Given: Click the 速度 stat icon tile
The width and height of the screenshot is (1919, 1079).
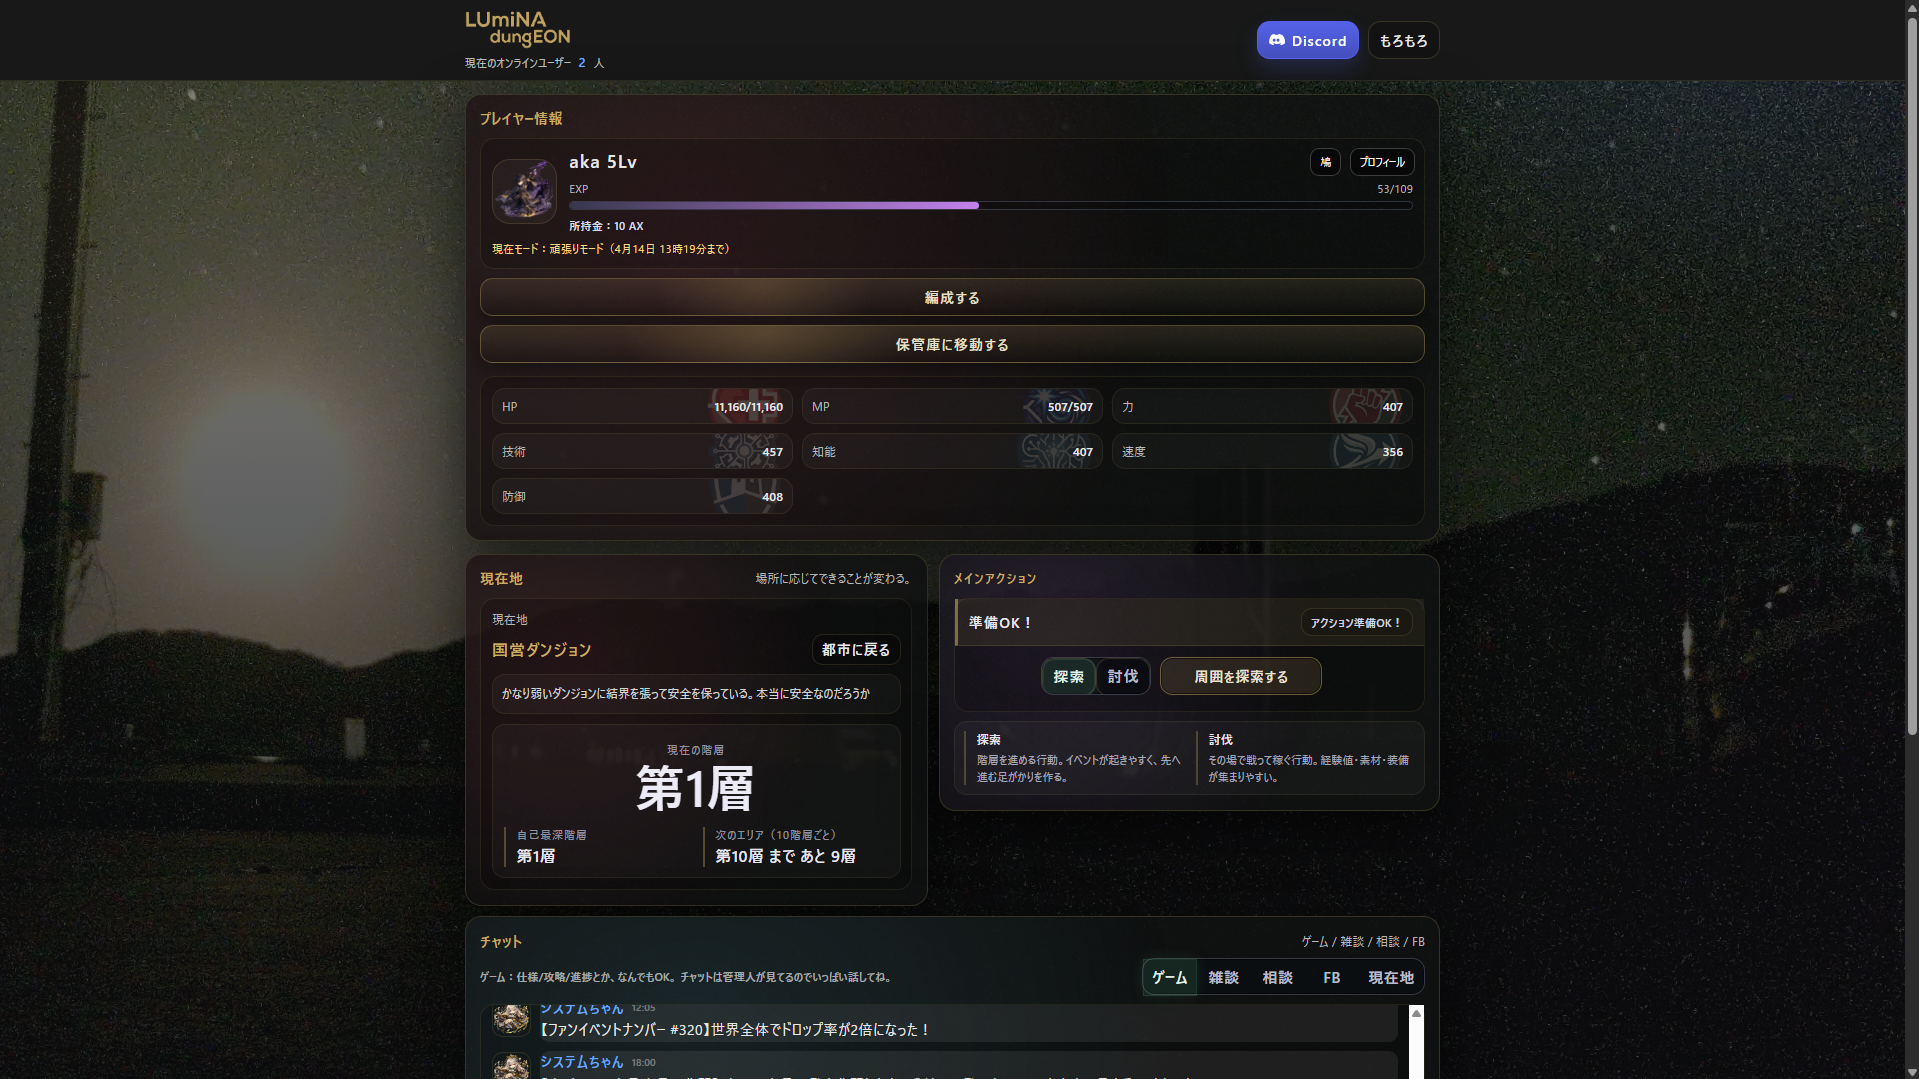Looking at the screenshot, I should coord(1262,452).
